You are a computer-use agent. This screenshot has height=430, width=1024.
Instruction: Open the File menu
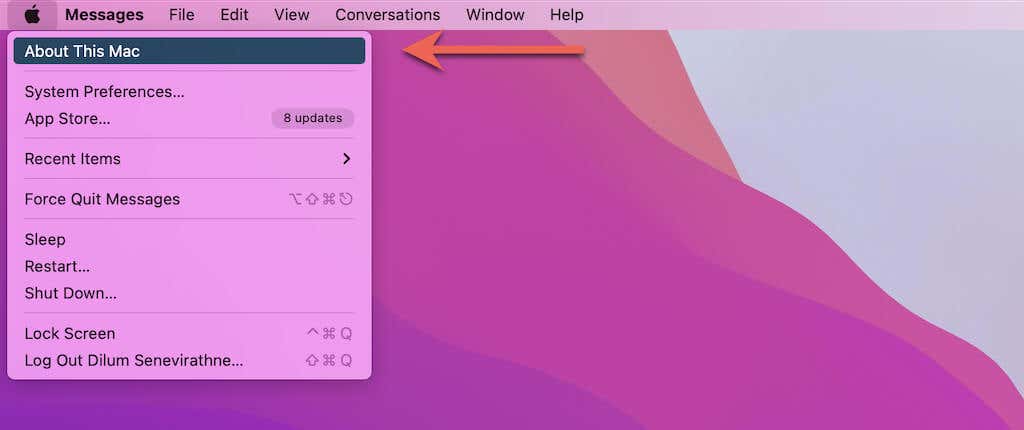[x=182, y=14]
